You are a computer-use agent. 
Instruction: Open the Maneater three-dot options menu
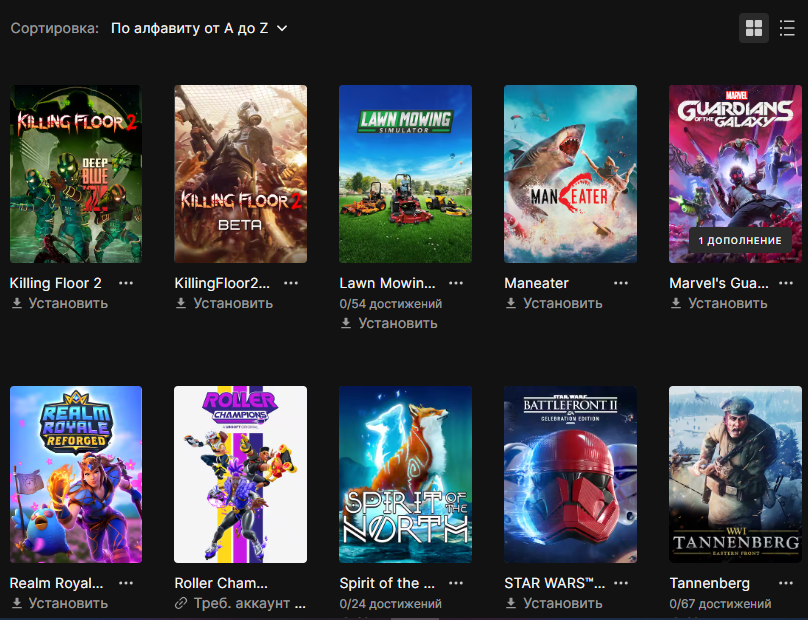620,283
